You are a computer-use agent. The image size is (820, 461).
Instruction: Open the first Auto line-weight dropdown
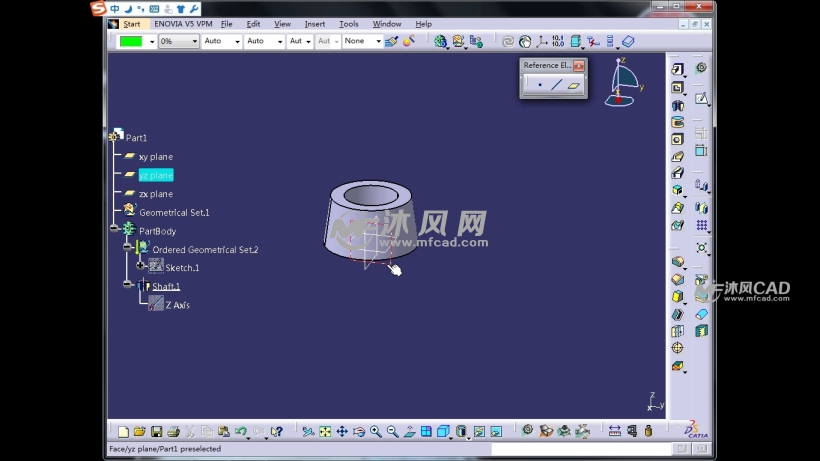[x=222, y=41]
